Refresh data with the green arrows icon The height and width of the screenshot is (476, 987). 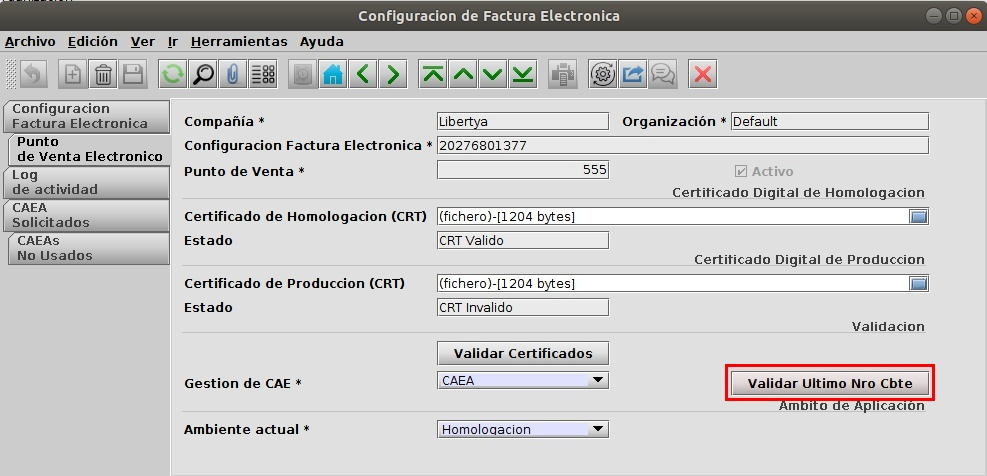tap(172, 75)
